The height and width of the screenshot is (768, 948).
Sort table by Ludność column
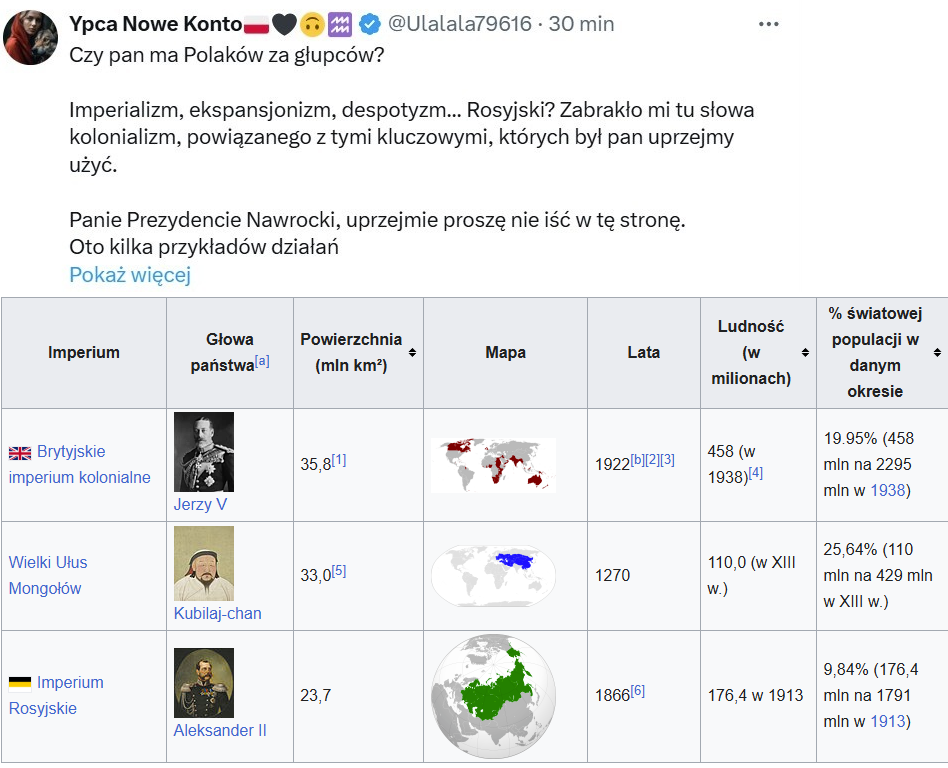pyautogui.click(x=805, y=353)
